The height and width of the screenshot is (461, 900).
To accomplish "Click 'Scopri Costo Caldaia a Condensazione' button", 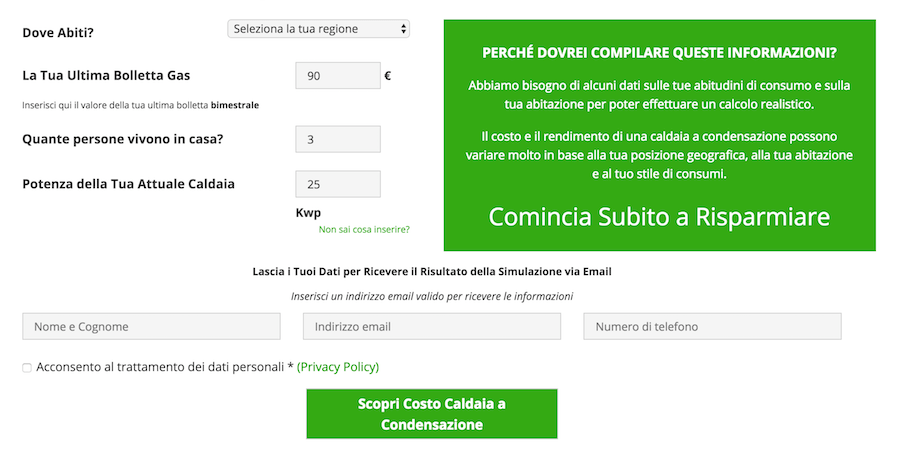I will [432, 414].
